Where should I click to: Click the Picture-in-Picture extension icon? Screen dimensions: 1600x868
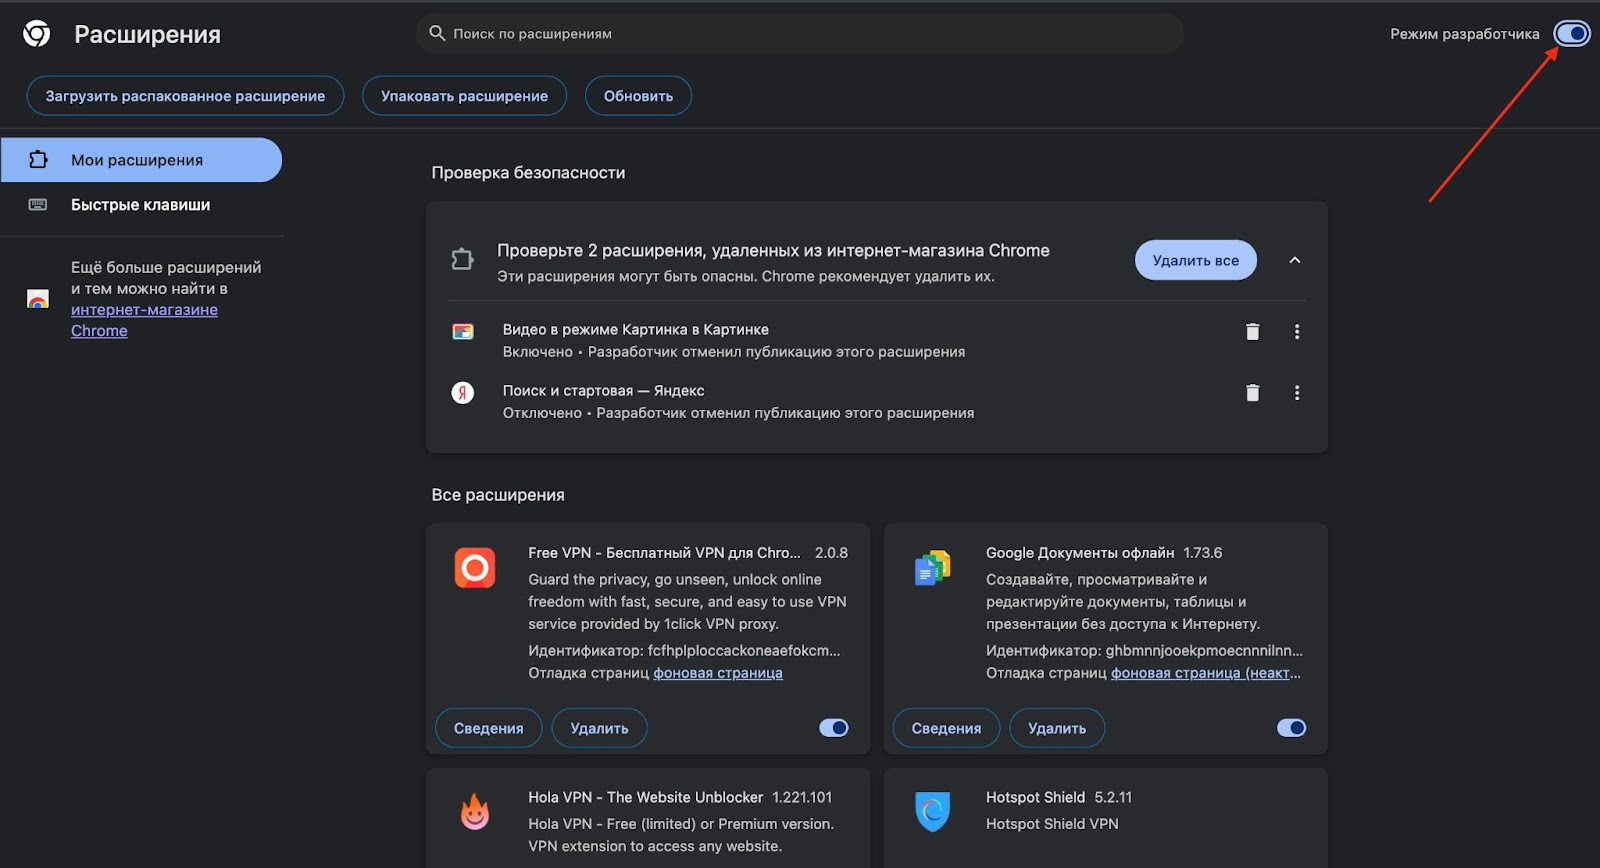[463, 332]
